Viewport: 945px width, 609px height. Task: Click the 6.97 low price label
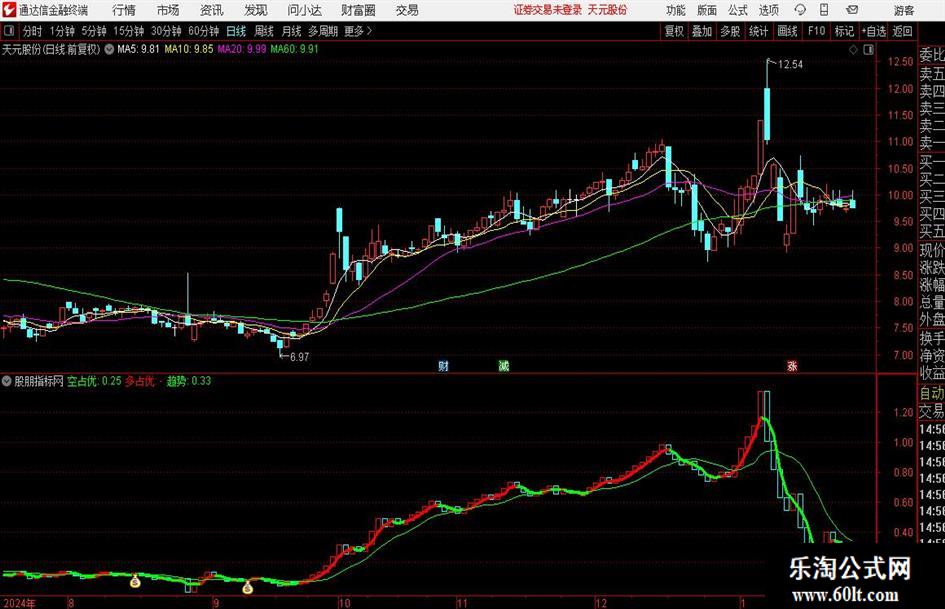click(300, 357)
